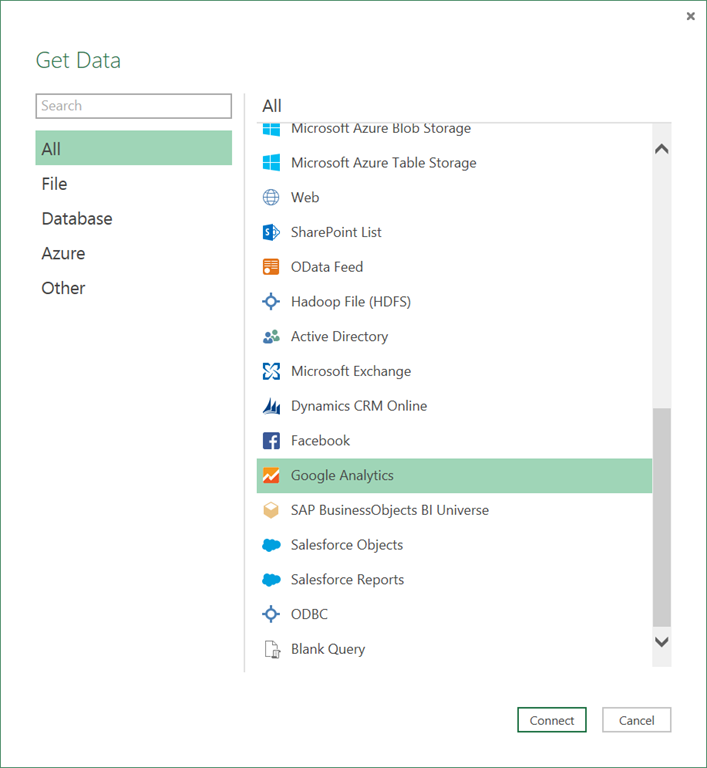This screenshot has height=768, width=707.
Task: Click the scrollbar down arrow
Action: coord(661,642)
